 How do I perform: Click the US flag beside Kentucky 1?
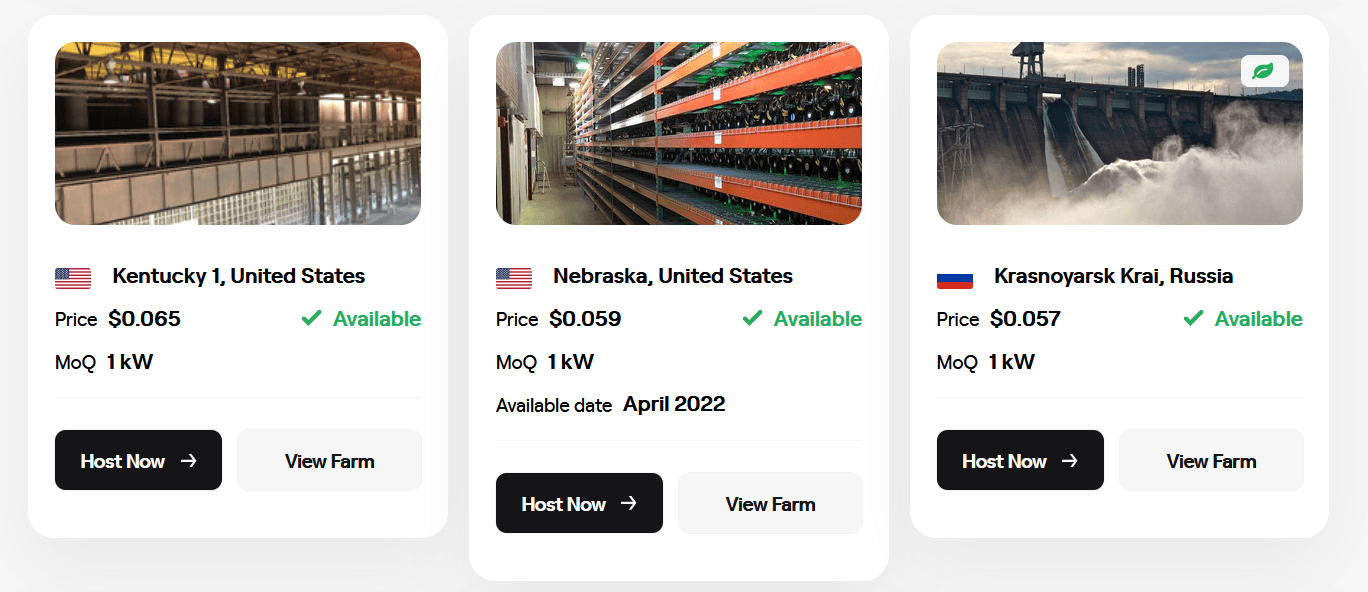coord(73,278)
